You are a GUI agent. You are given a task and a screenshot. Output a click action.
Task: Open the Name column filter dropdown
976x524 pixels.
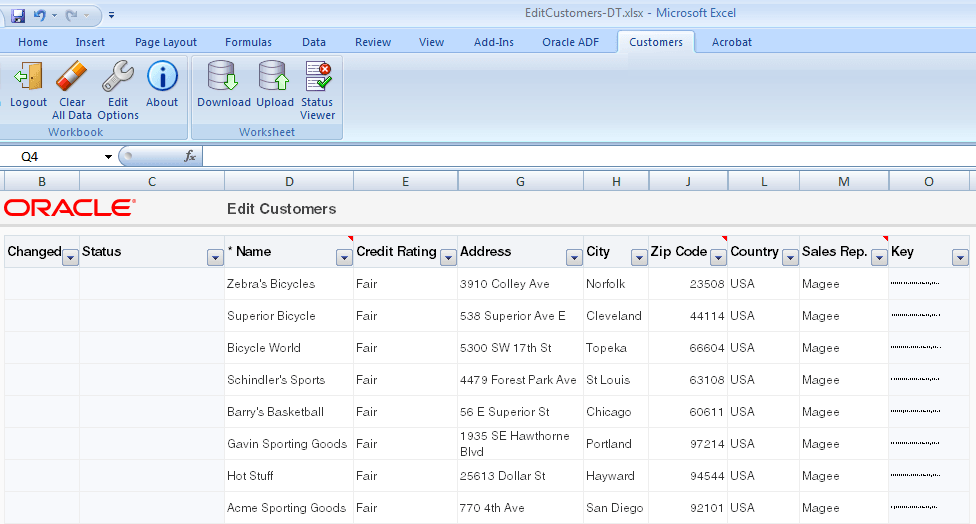(344, 257)
